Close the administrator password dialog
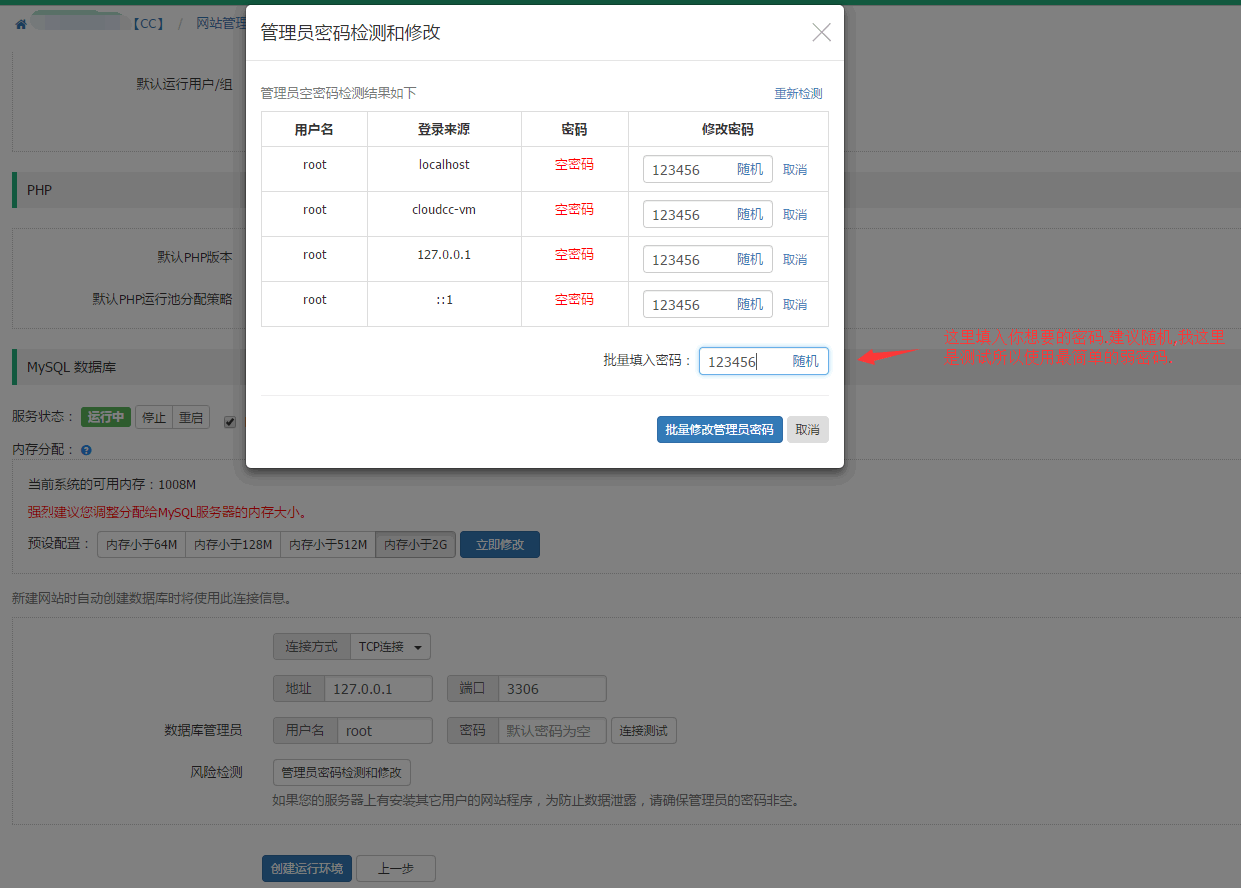This screenshot has width=1241, height=888. click(x=821, y=33)
